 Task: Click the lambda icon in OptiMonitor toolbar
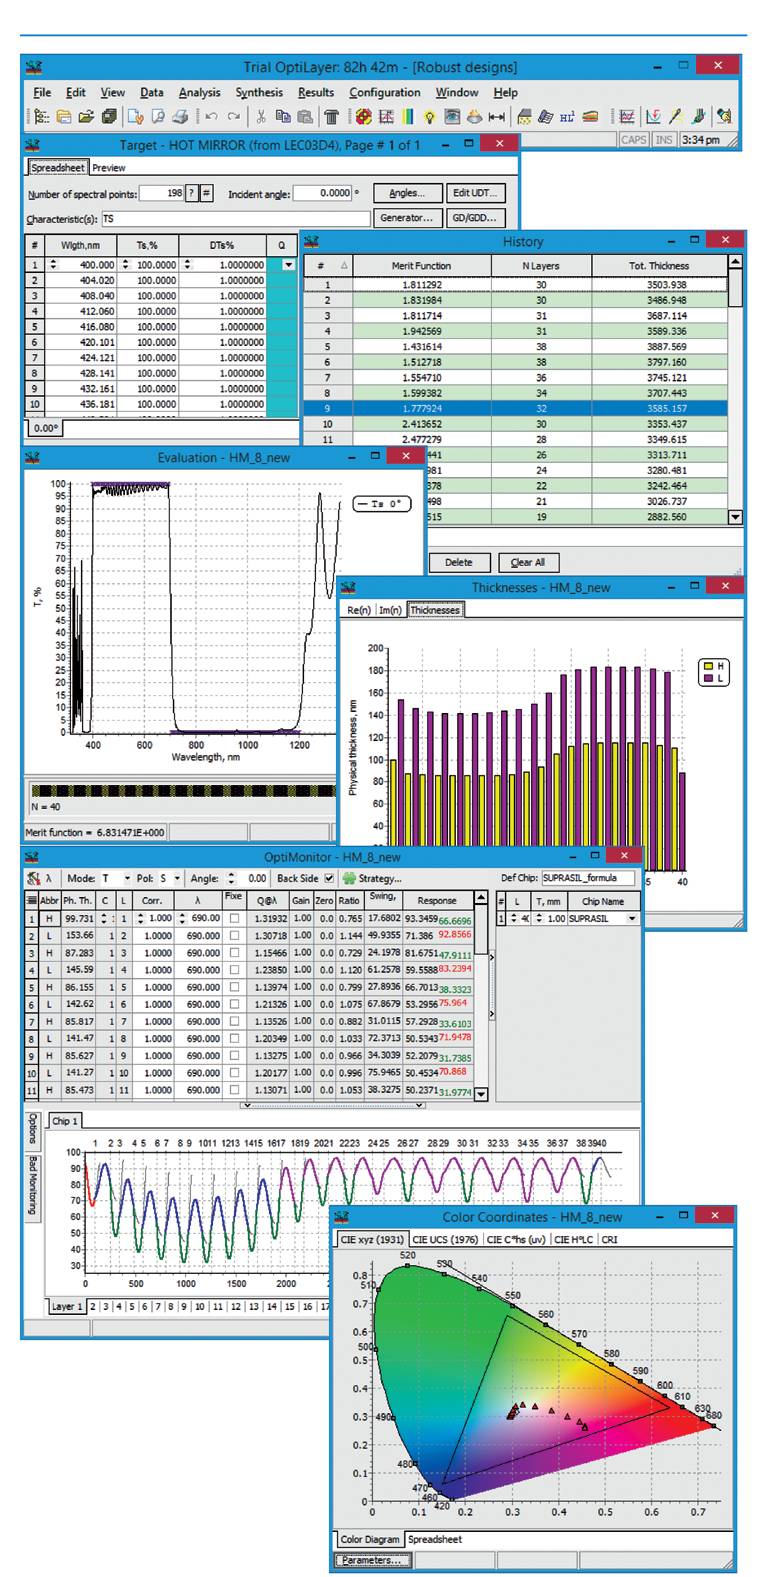pos(50,878)
